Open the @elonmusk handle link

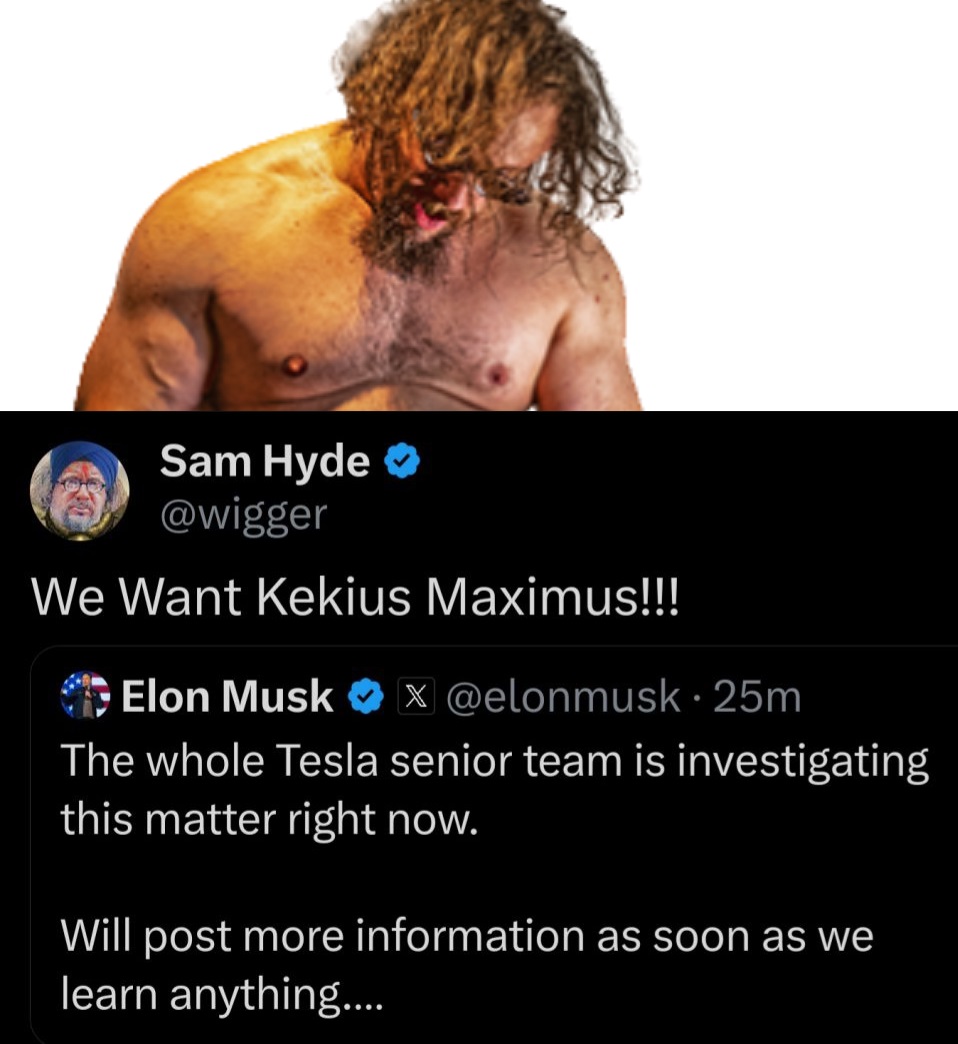(x=563, y=697)
